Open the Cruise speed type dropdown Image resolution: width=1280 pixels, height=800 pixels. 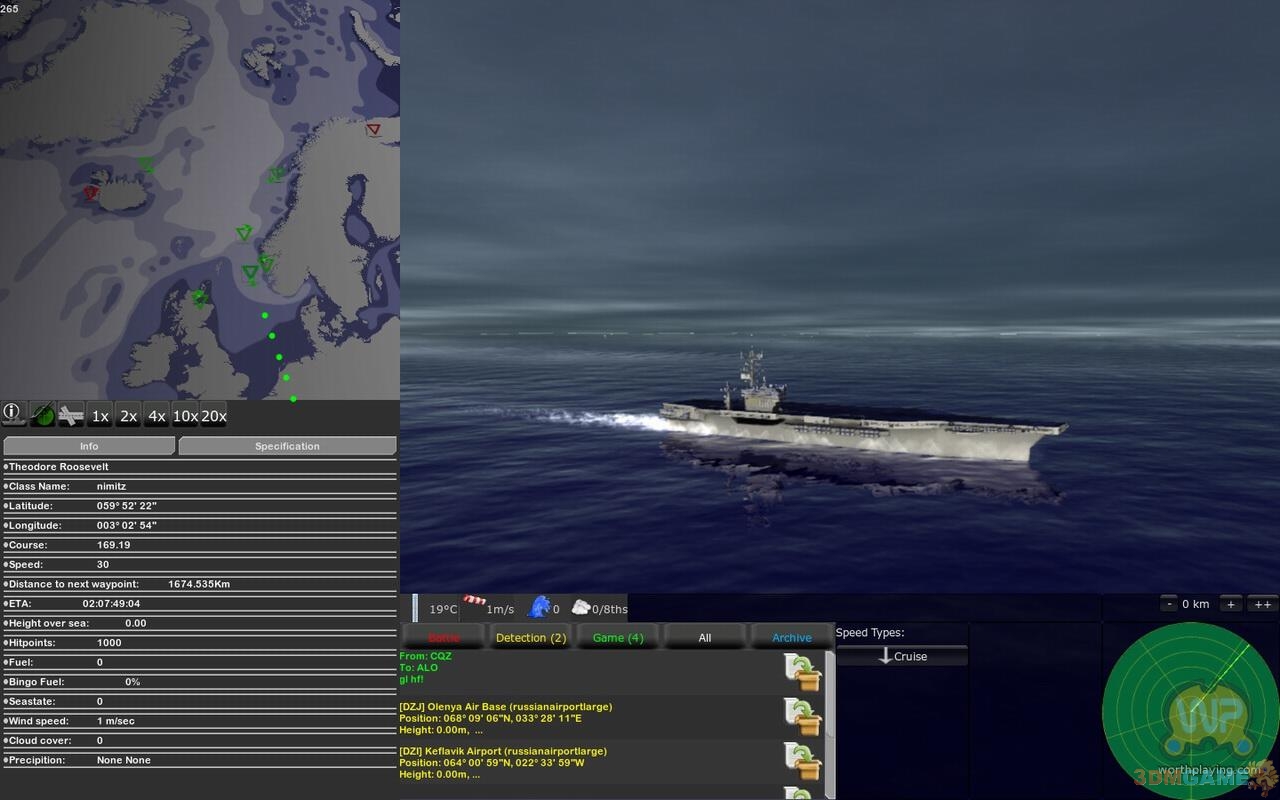tap(901, 656)
